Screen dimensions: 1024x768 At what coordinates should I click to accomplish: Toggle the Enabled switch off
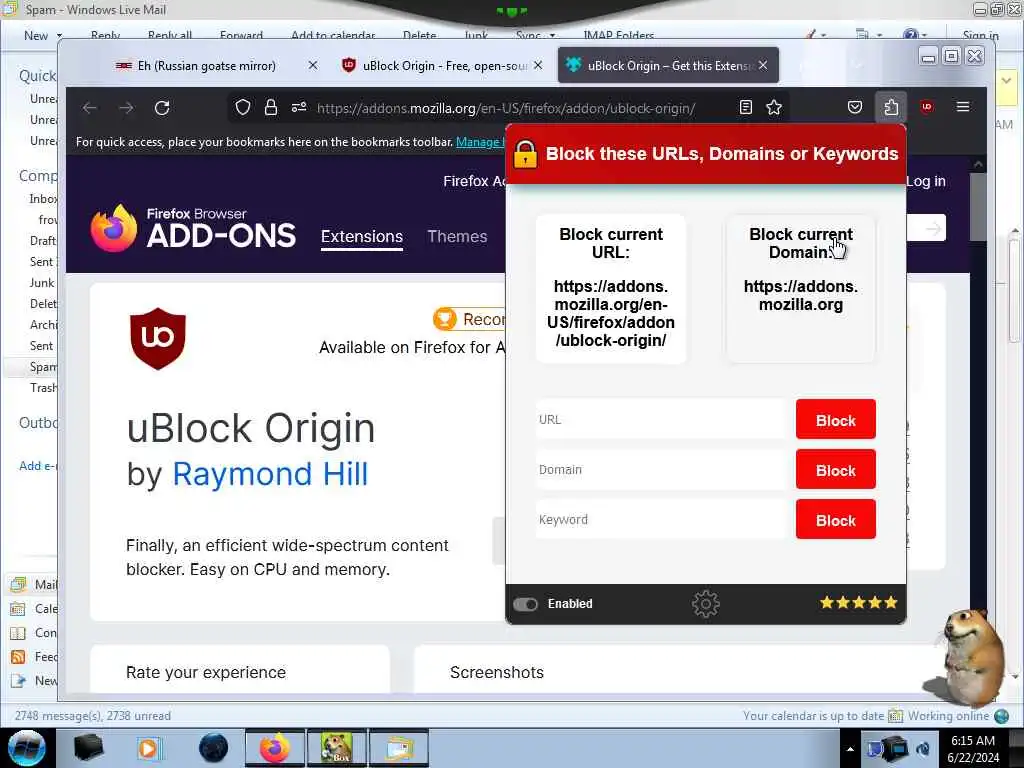tap(525, 604)
